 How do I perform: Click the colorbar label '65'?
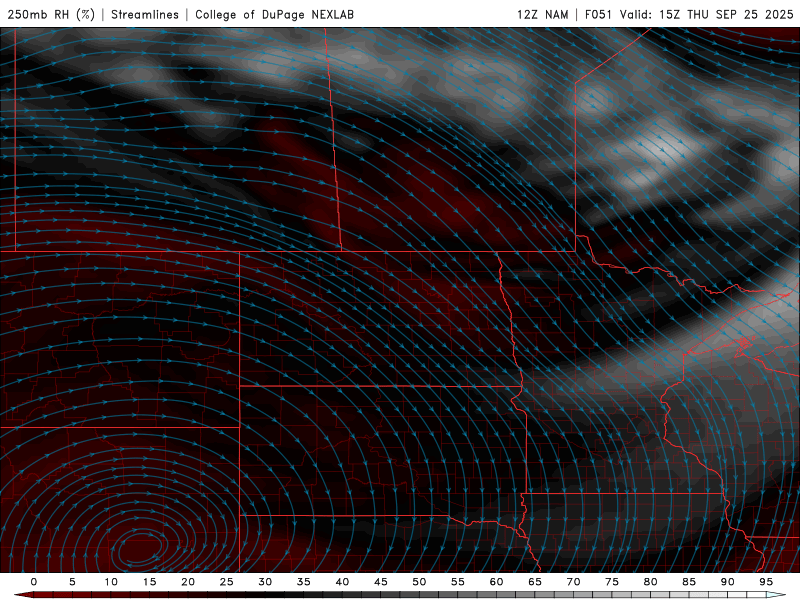tap(535, 582)
